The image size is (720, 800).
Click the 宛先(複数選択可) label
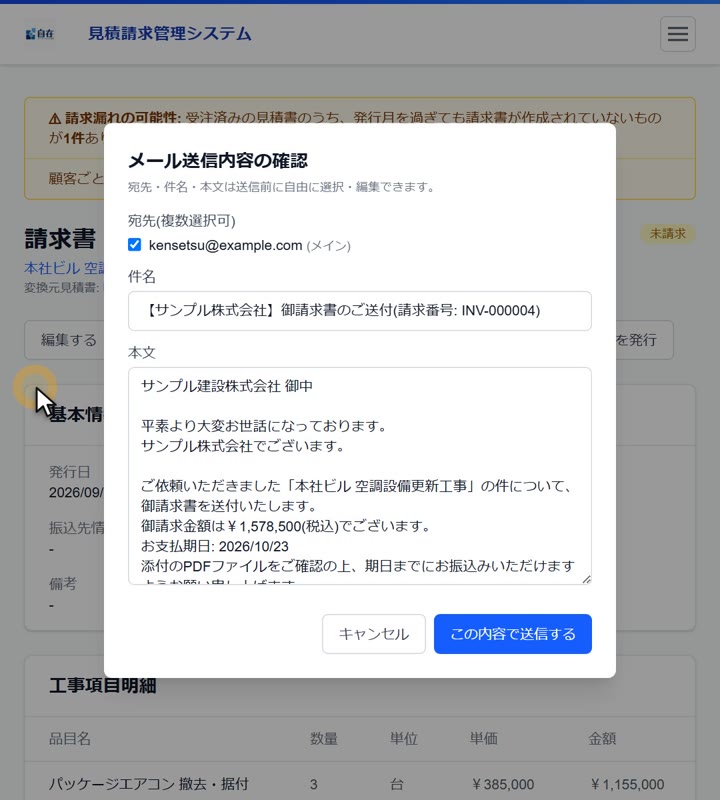pyautogui.click(x=182, y=221)
